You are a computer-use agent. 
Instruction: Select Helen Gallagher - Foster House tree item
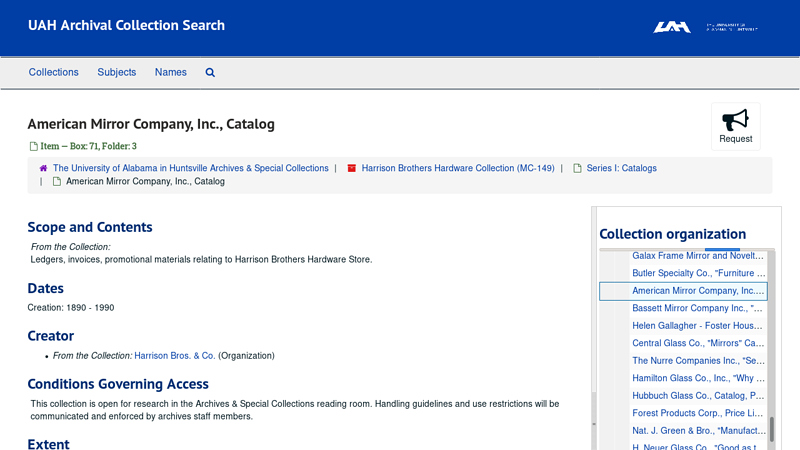(x=697, y=326)
